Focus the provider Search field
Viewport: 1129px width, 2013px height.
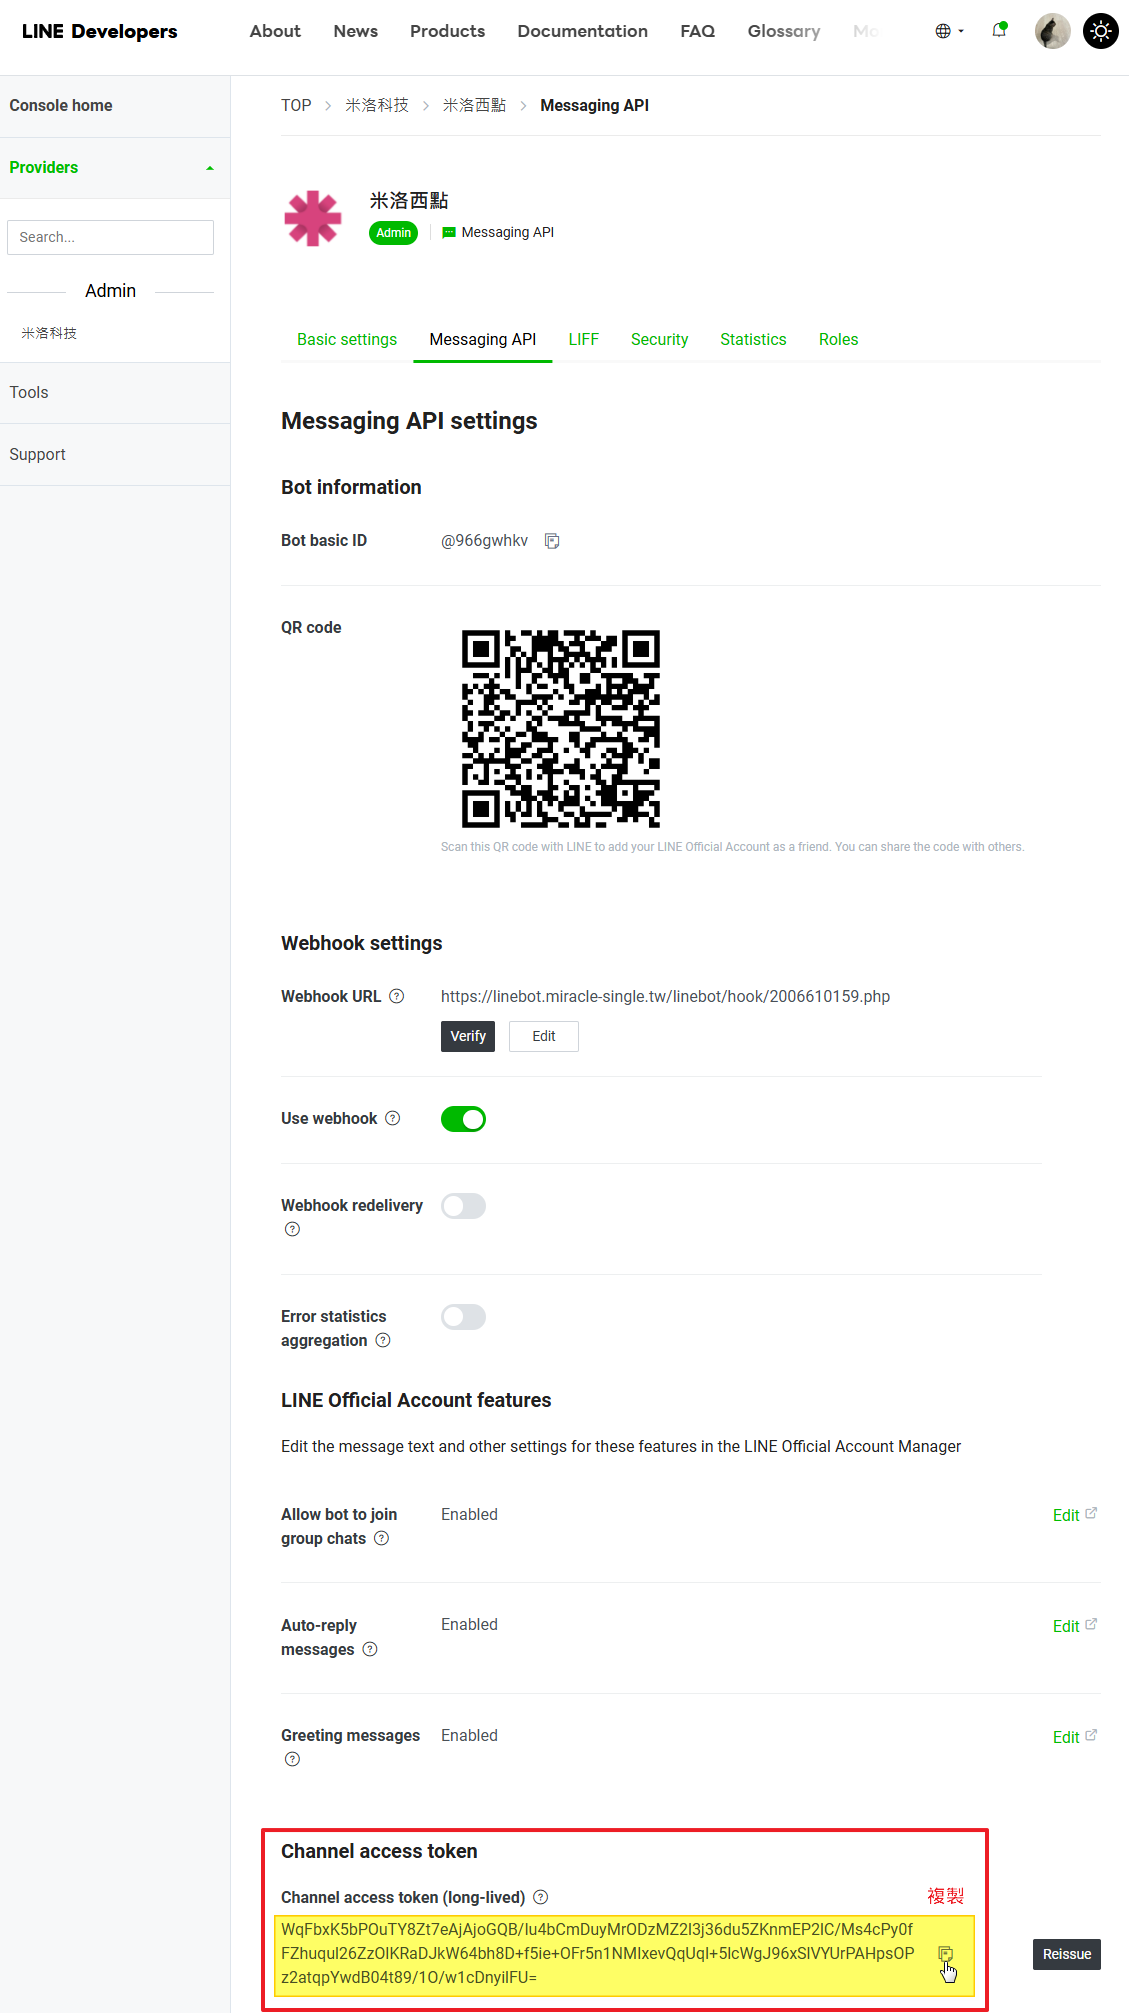[110, 237]
